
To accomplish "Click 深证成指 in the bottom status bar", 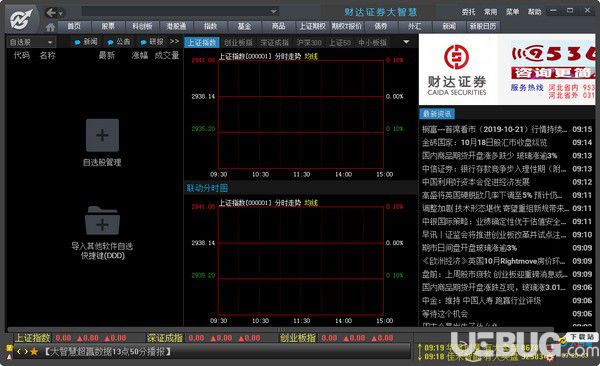I will coord(165,338).
